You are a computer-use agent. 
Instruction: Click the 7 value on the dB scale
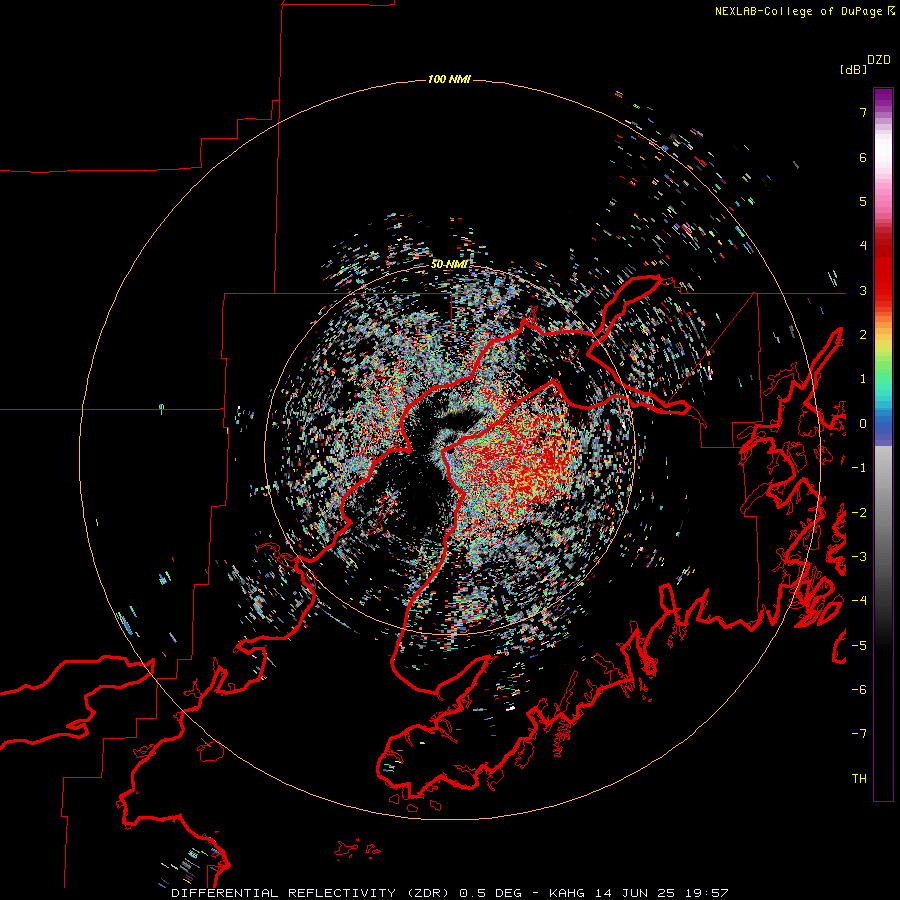click(x=863, y=112)
